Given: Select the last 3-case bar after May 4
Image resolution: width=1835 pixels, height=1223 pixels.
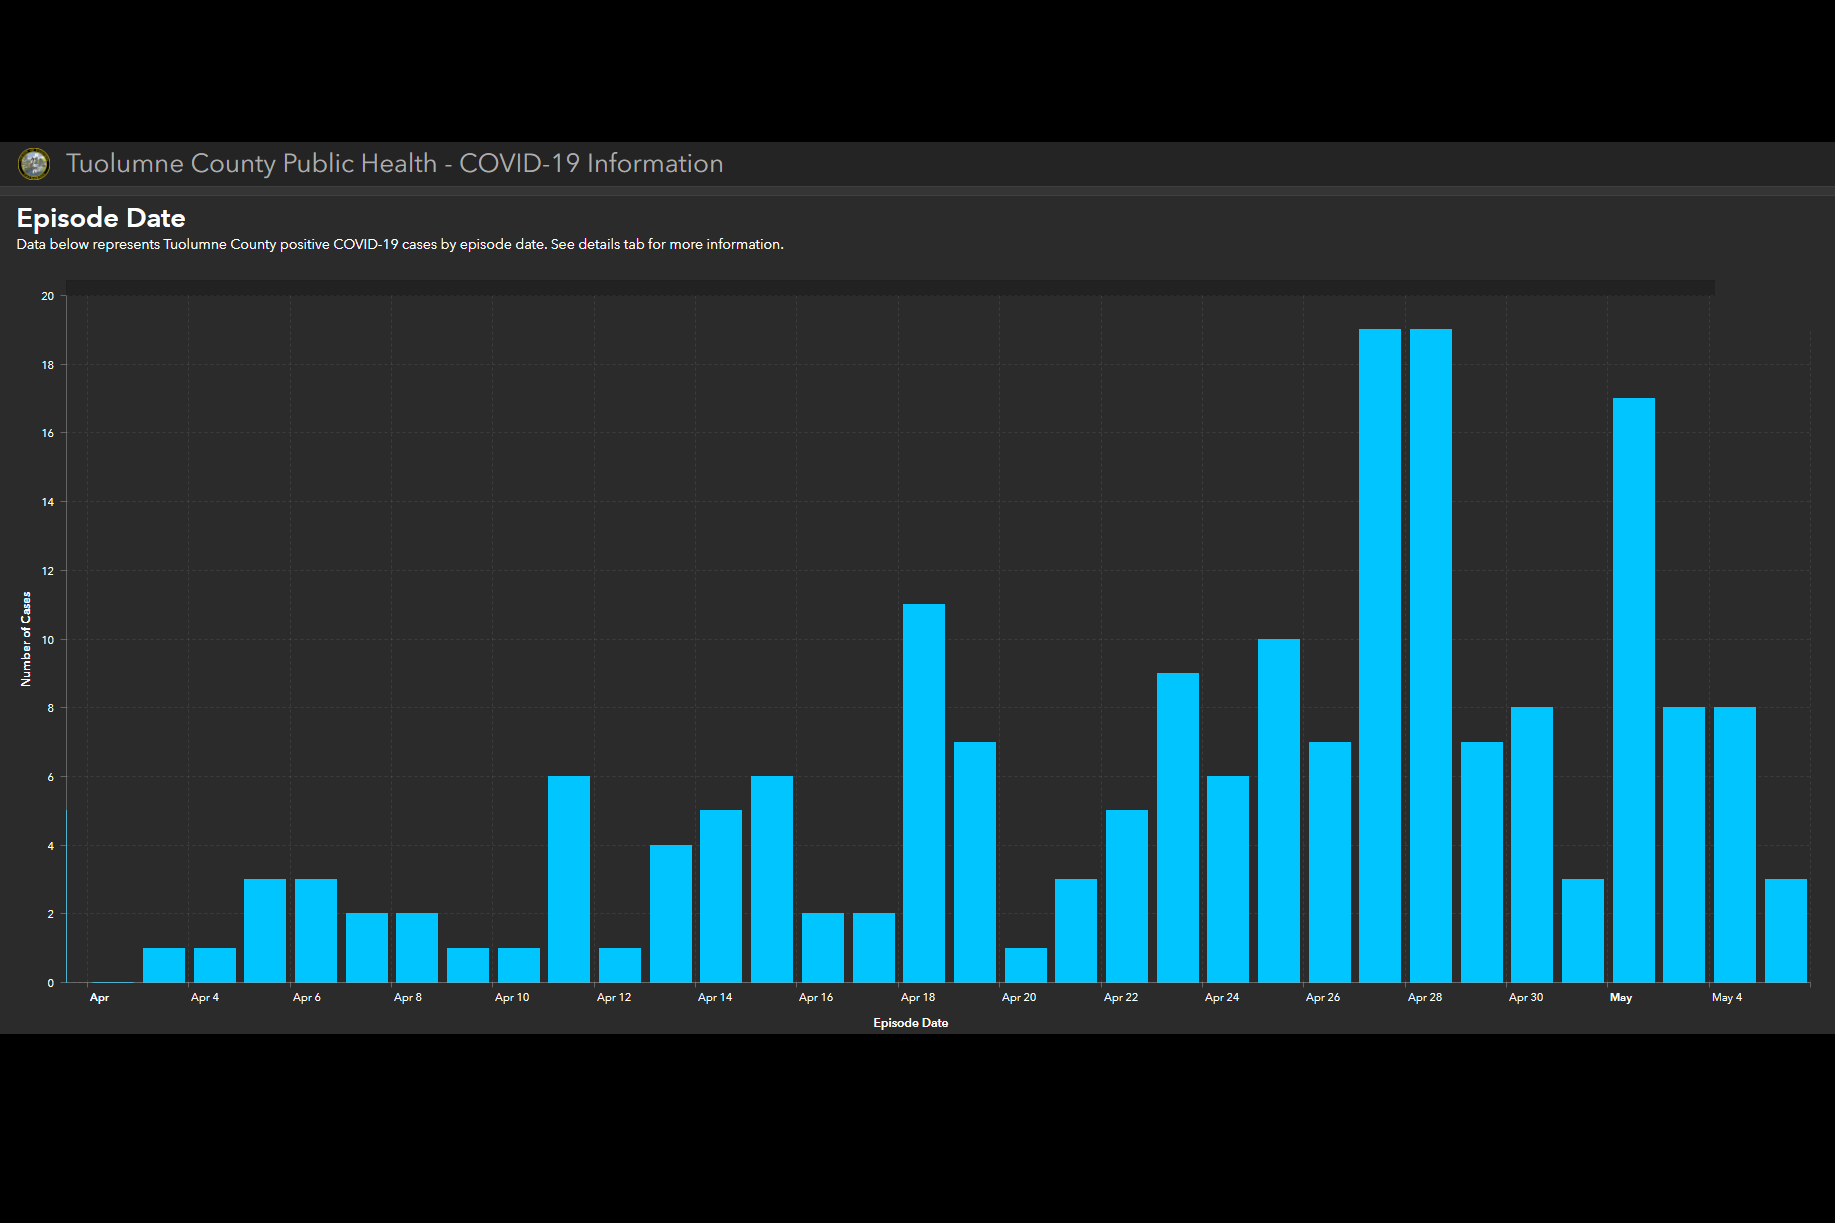Looking at the screenshot, I should tap(1786, 931).
